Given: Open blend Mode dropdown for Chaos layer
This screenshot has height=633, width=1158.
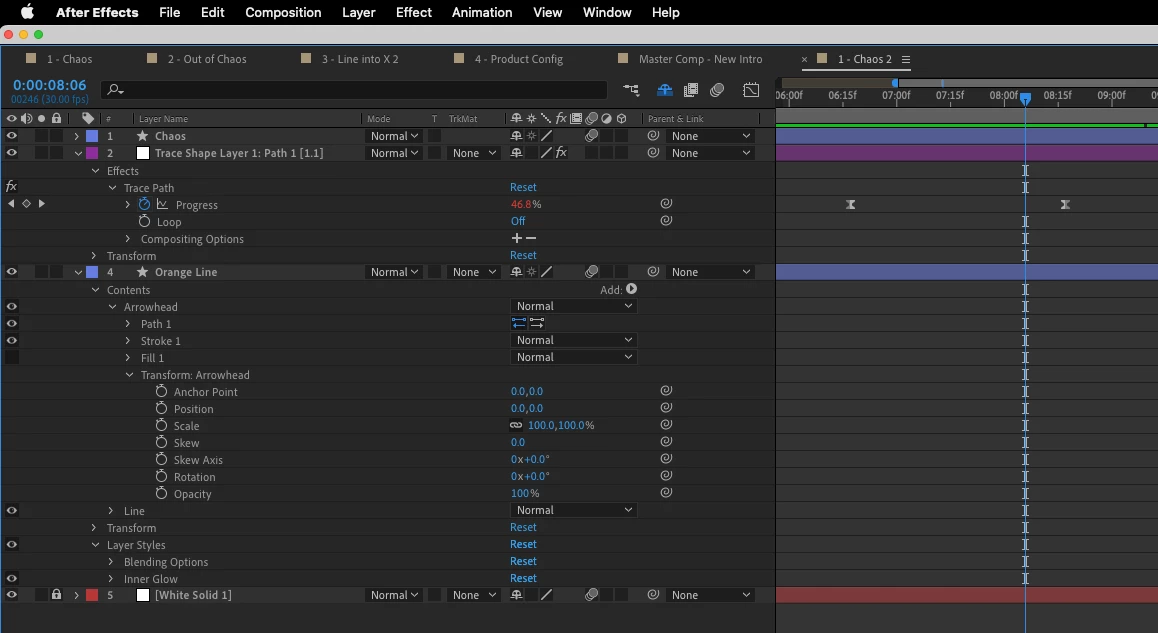Looking at the screenshot, I should point(394,136).
